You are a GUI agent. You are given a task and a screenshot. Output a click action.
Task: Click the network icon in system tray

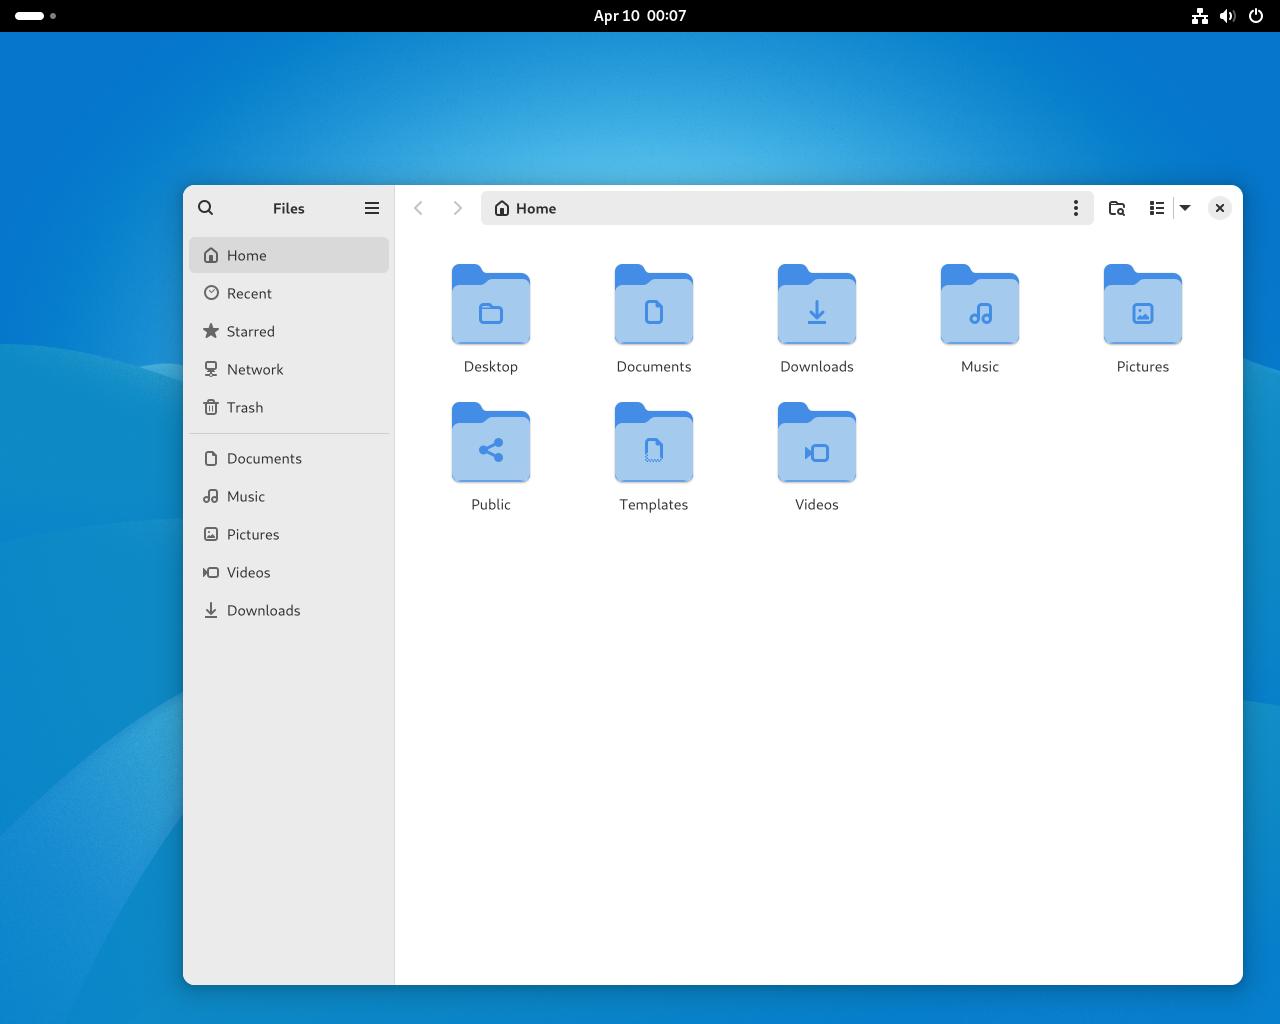pyautogui.click(x=1200, y=16)
